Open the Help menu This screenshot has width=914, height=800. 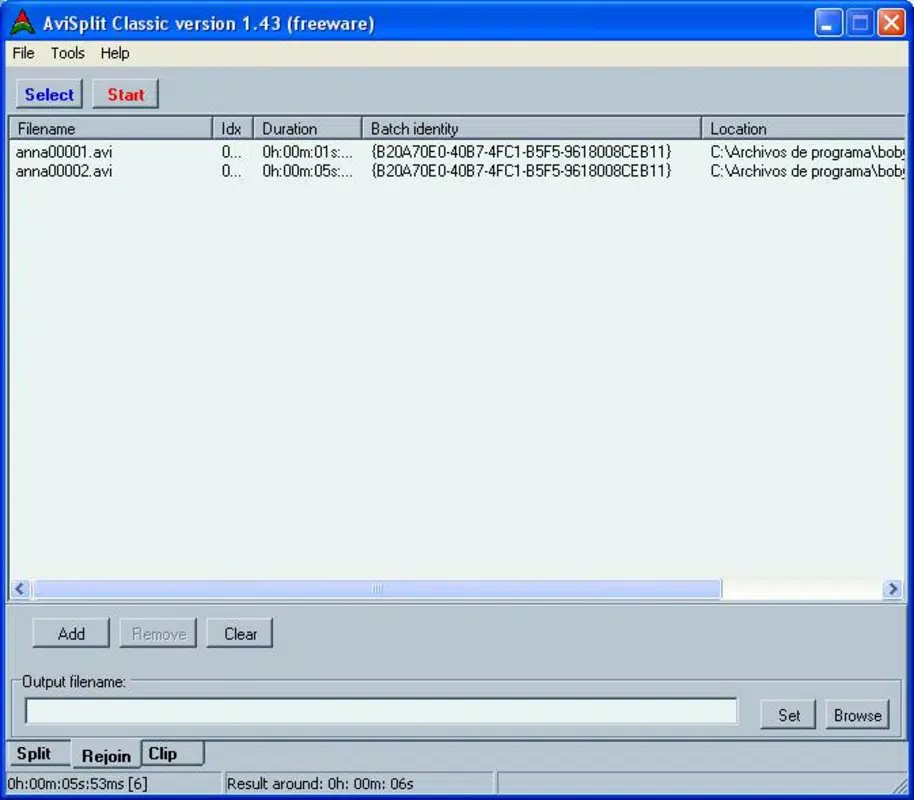[115, 53]
